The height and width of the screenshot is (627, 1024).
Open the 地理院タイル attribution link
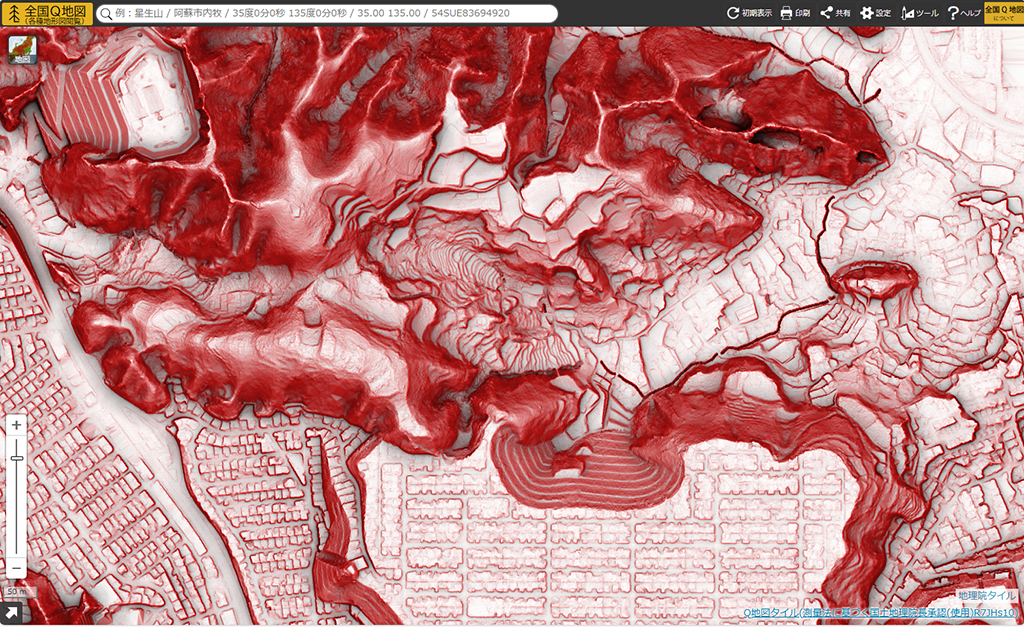[x=987, y=595]
